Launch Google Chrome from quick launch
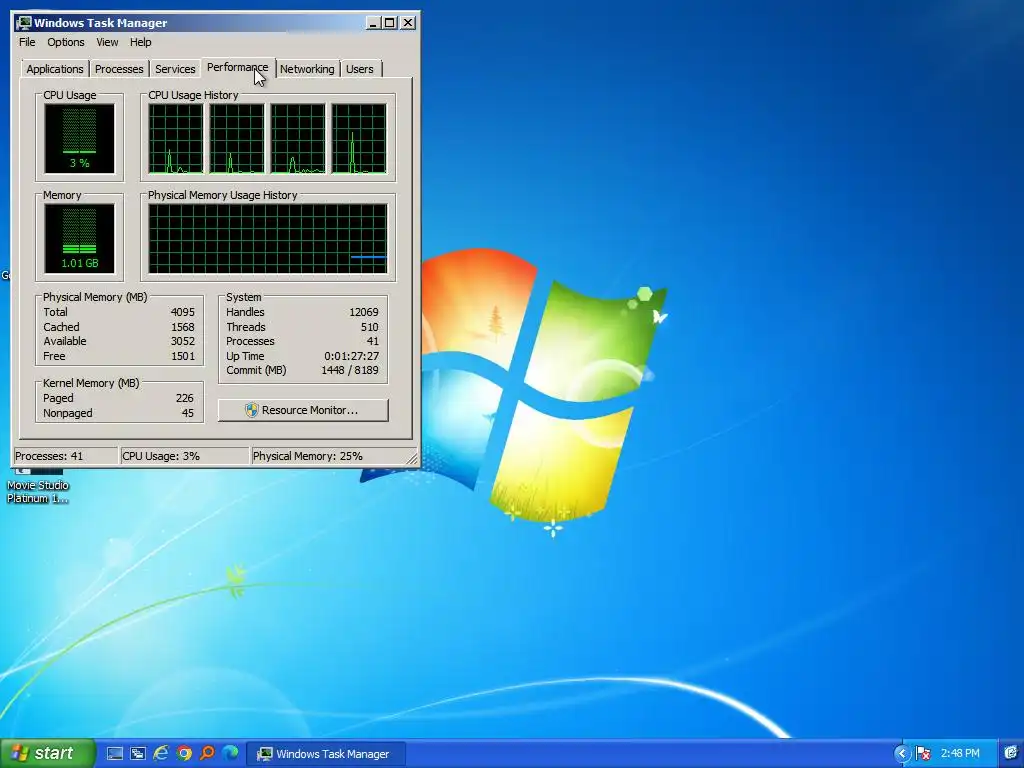This screenshot has width=1024, height=768. [x=184, y=754]
